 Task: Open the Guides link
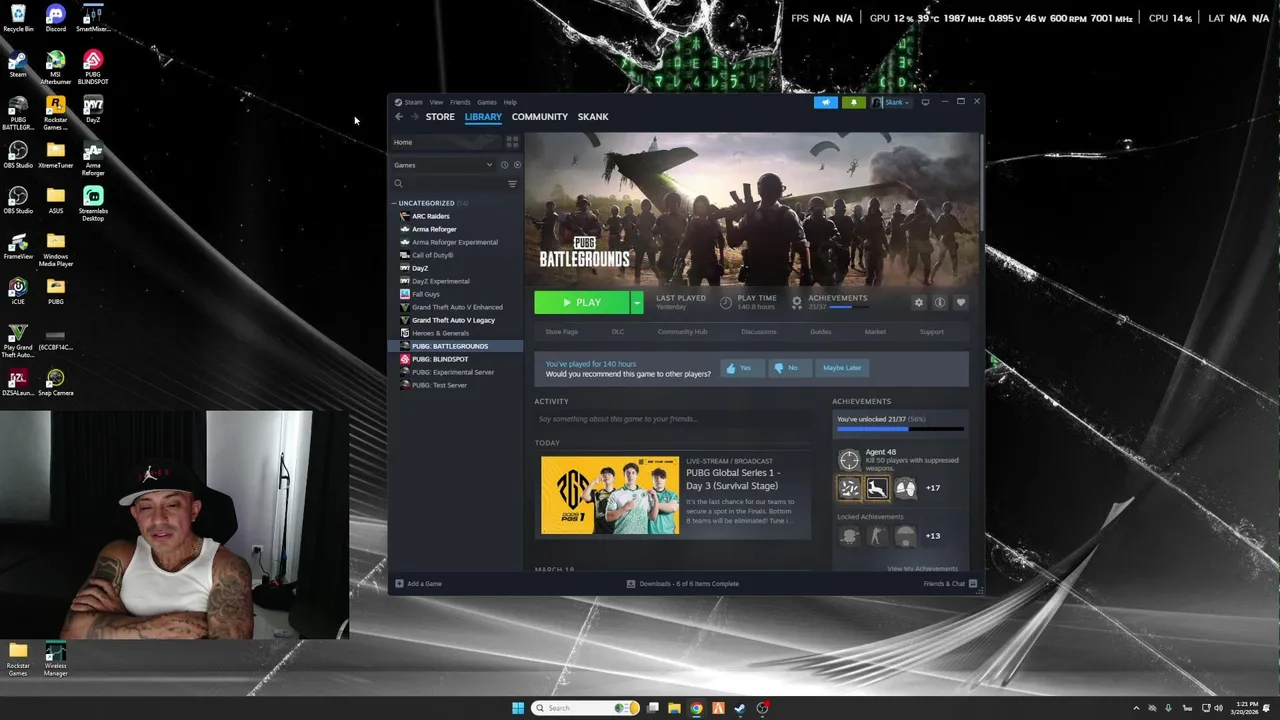point(821,332)
